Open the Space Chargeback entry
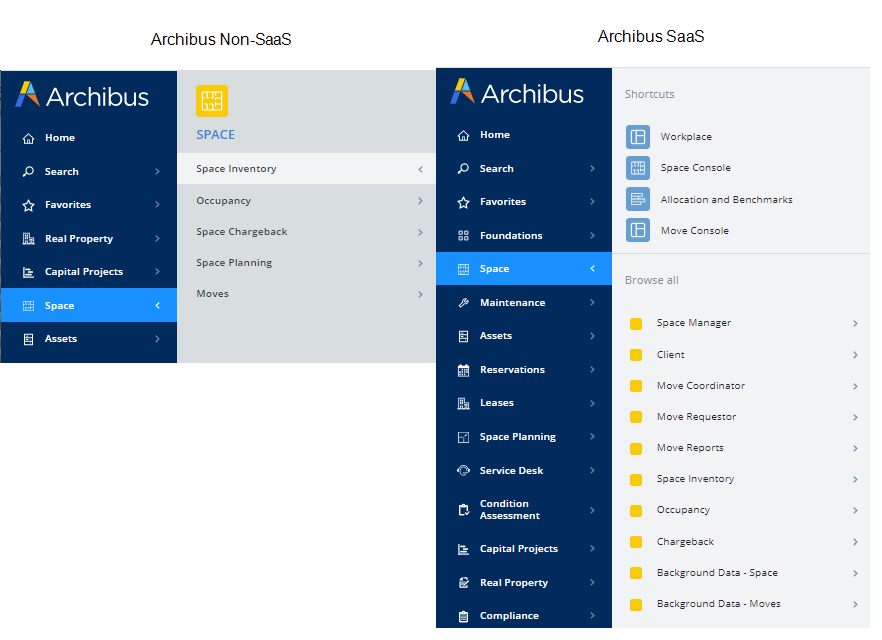Screen dimensions: 882x640 242,232
